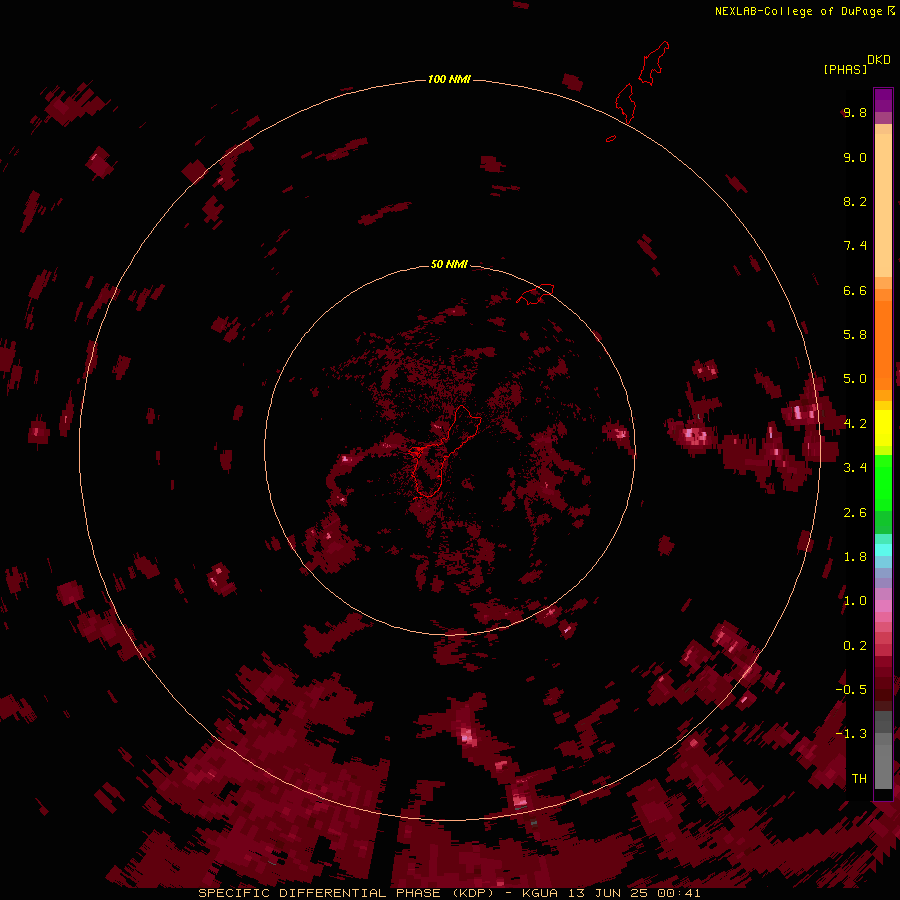Pick the cyan band of the color scale
The height and width of the screenshot is (900, 900).
[883, 549]
